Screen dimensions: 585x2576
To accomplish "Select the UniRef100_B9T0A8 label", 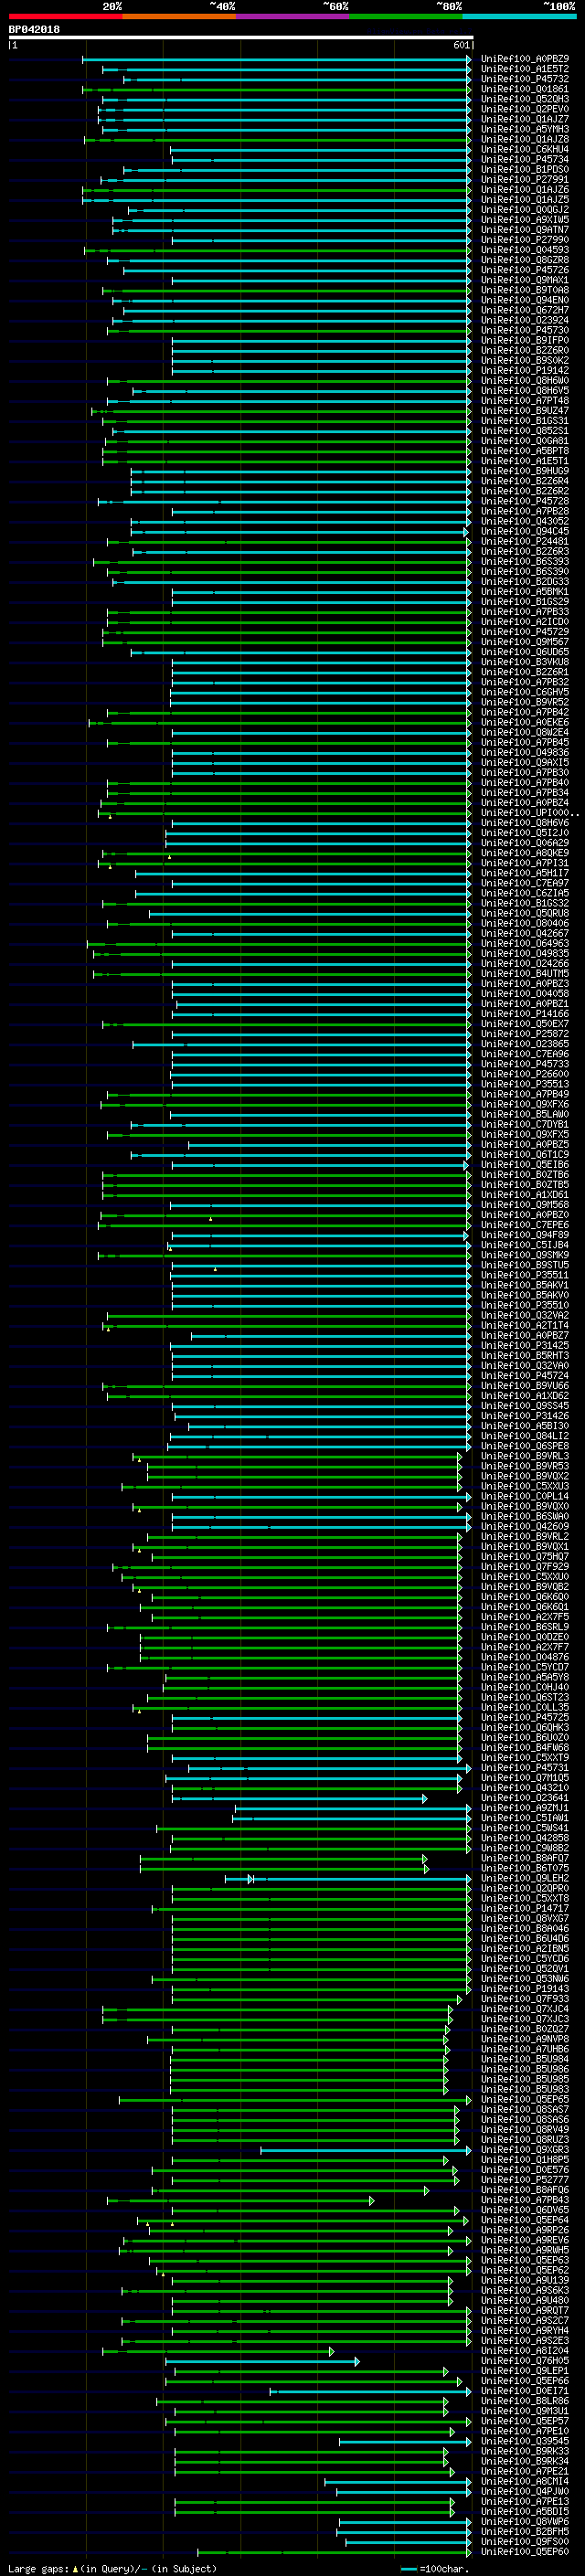I will point(525,290).
